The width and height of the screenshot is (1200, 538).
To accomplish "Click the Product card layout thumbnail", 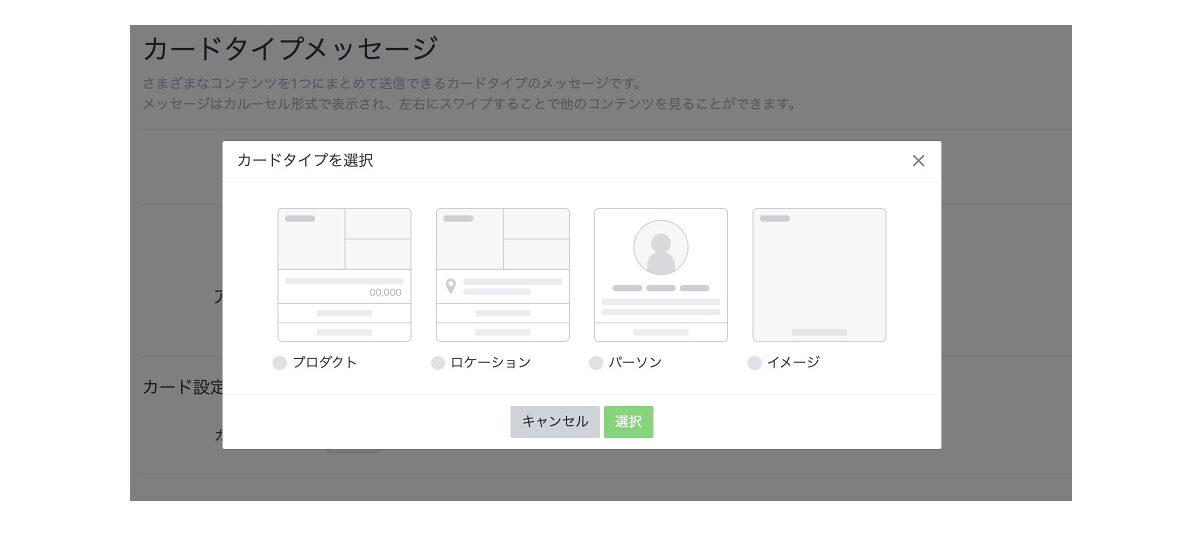I will (344, 274).
